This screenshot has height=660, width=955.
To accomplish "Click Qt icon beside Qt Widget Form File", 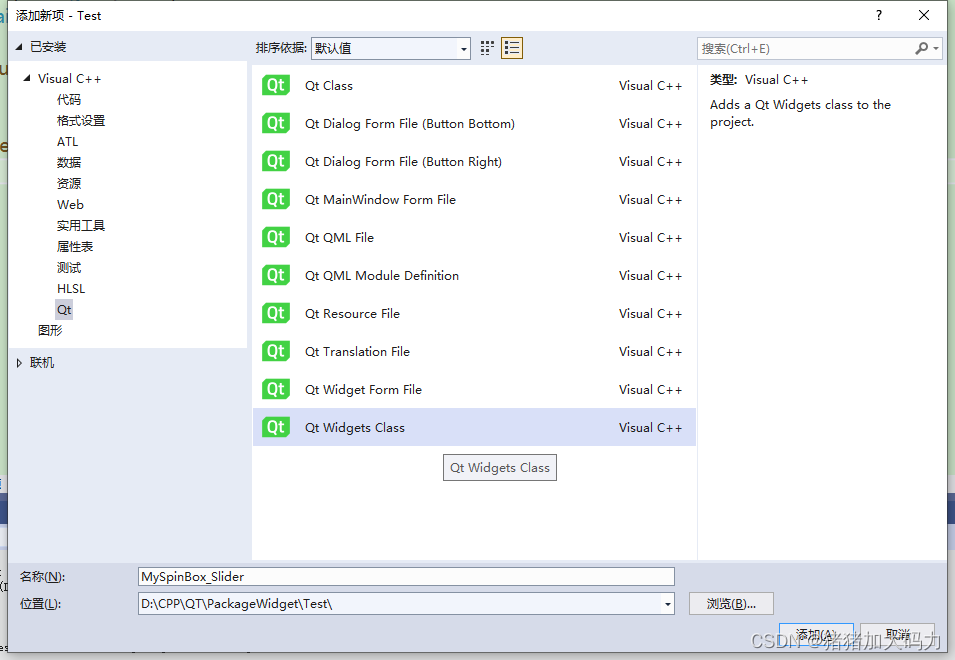I will 275,389.
